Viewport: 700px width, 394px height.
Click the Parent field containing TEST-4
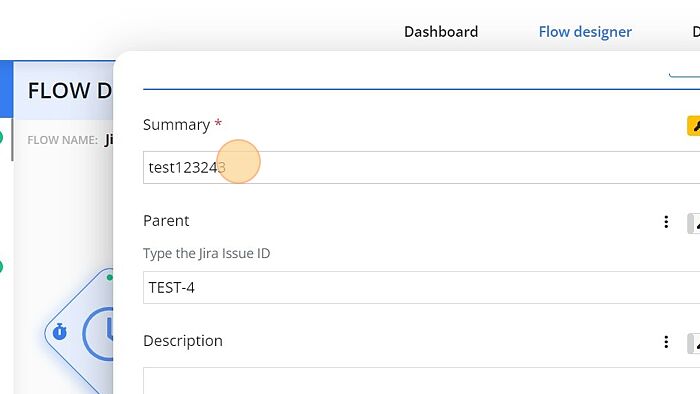(421, 287)
